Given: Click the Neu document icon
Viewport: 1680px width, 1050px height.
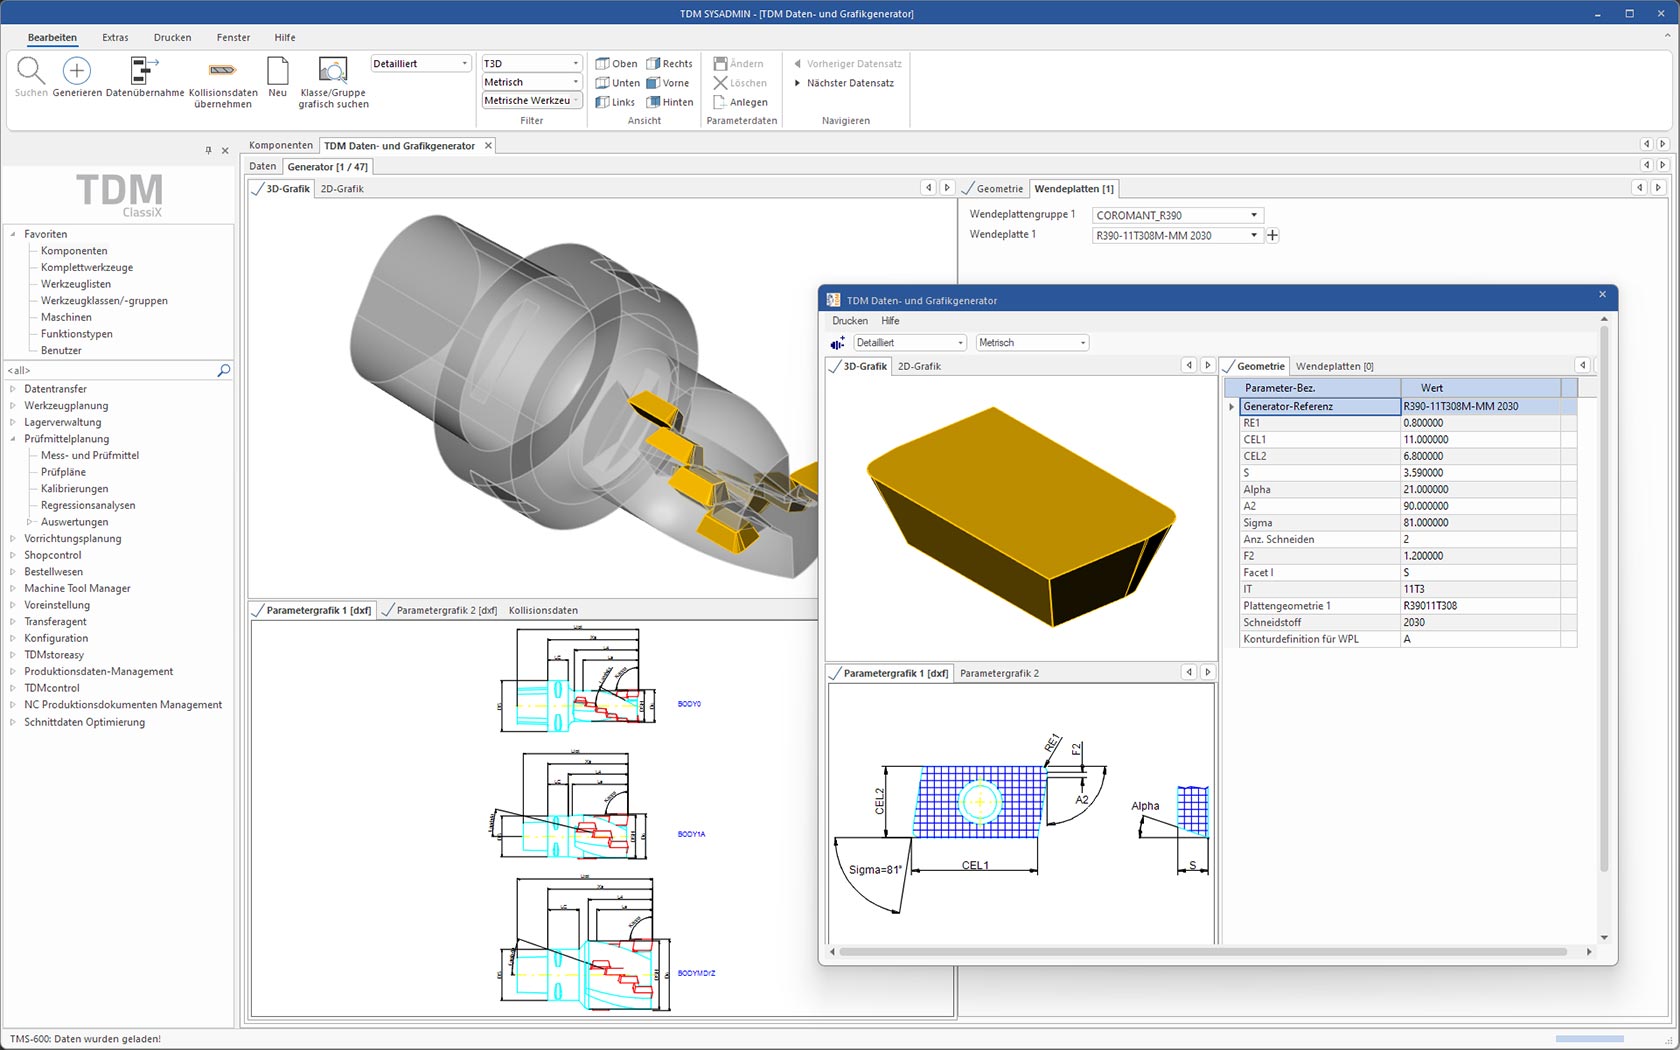Looking at the screenshot, I should [x=278, y=70].
